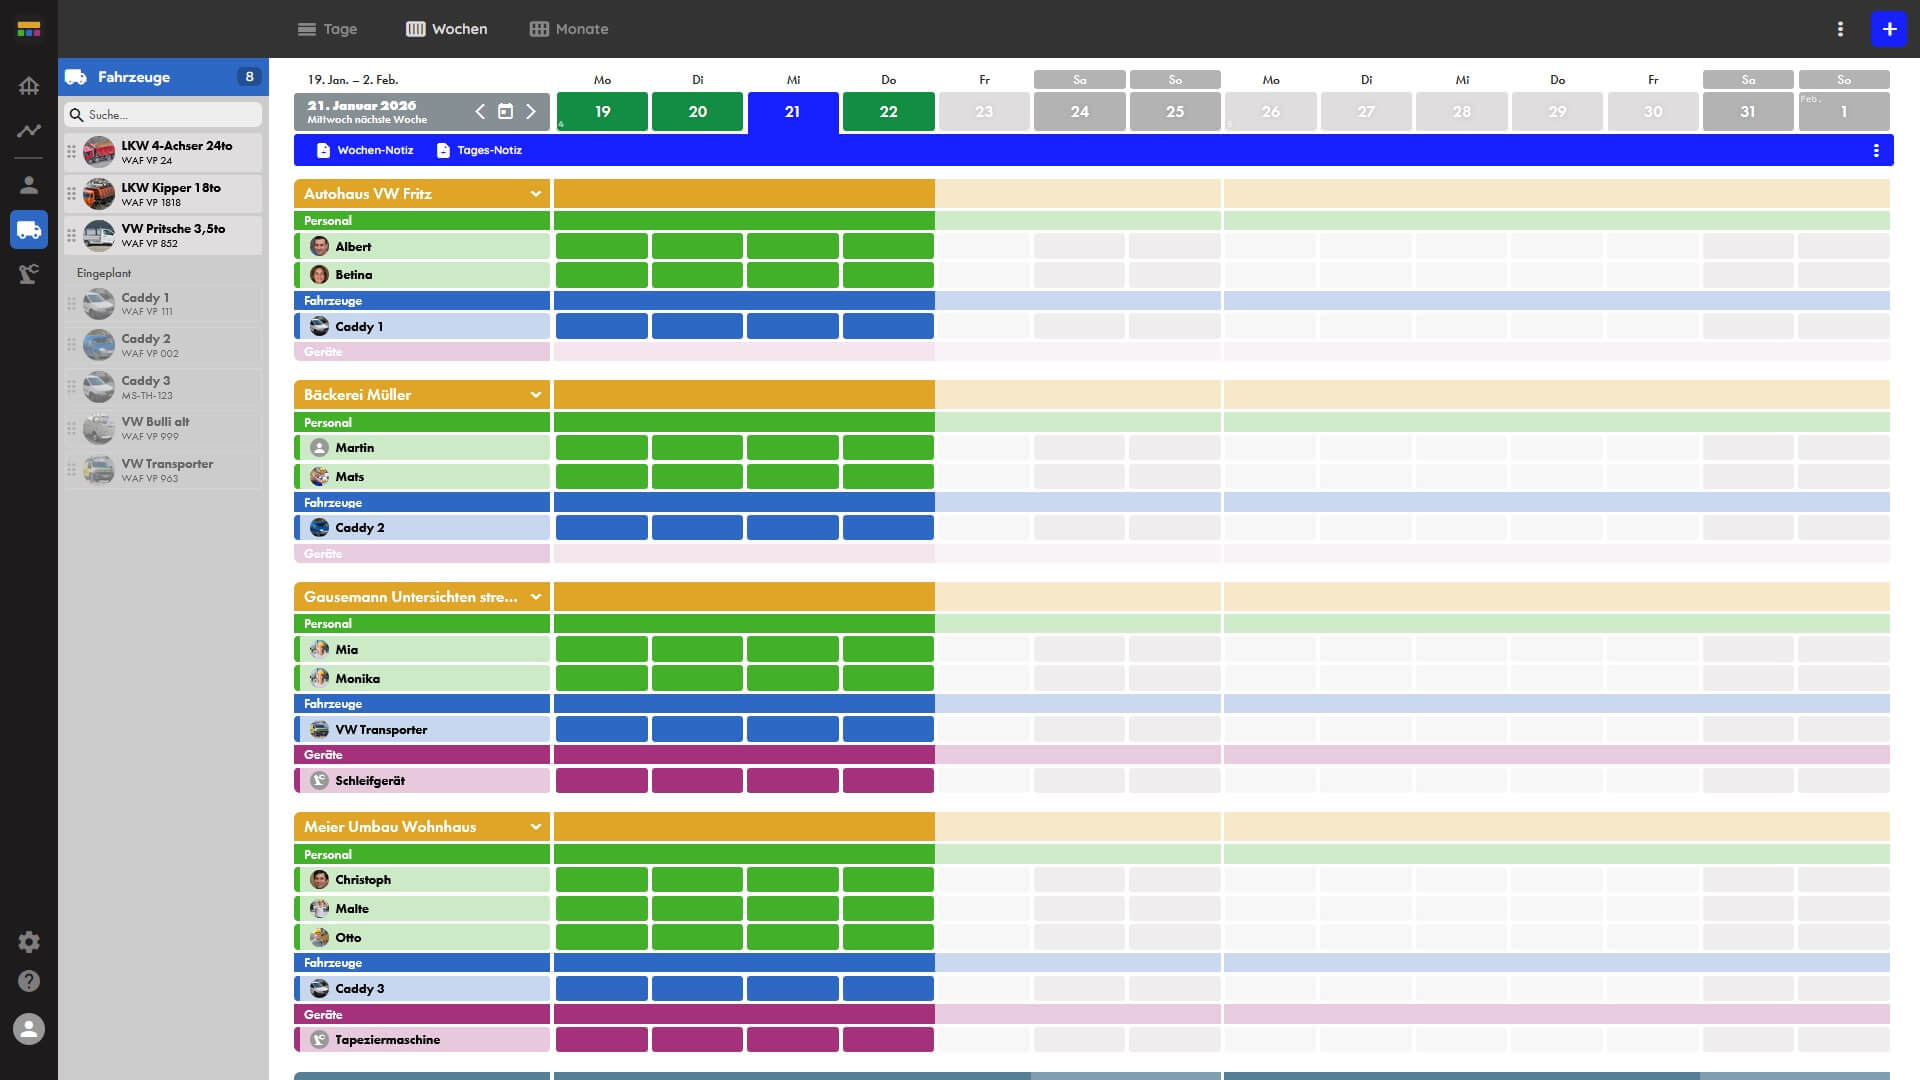Go to next week with right arrow
Image resolution: width=1920 pixels, height=1080 pixels.
pyautogui.click(x=531, y=112)
